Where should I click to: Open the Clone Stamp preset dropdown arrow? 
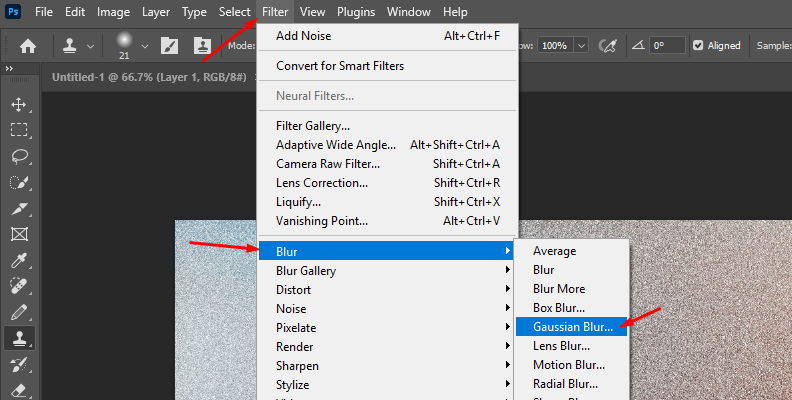click(x=90, y=46)
